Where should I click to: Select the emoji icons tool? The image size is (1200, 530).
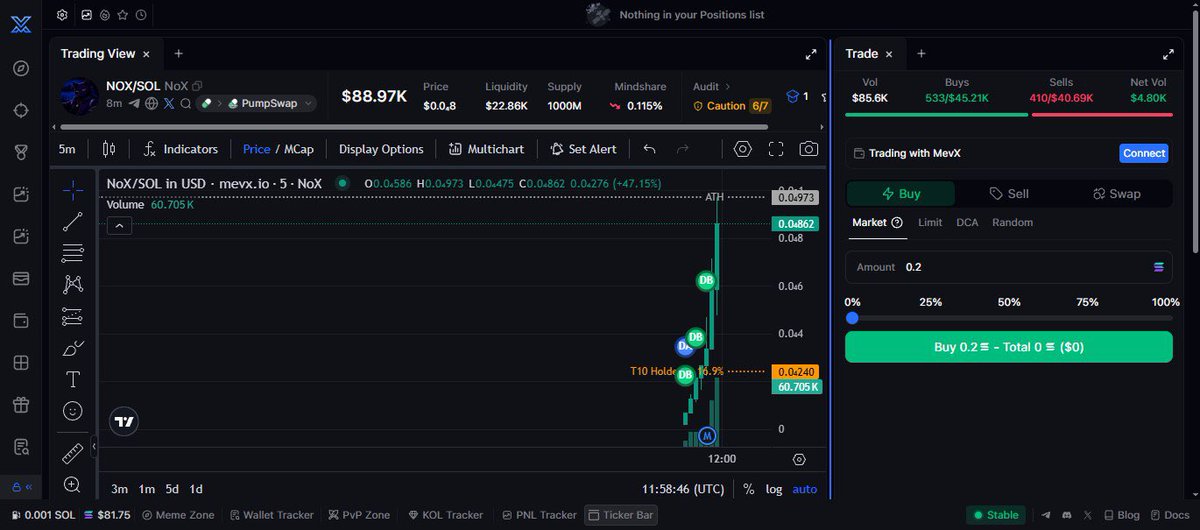(x=72, y=410)
